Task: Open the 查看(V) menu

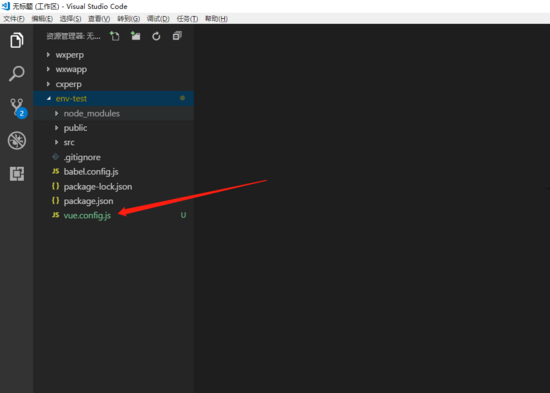Action: [99, 19]
